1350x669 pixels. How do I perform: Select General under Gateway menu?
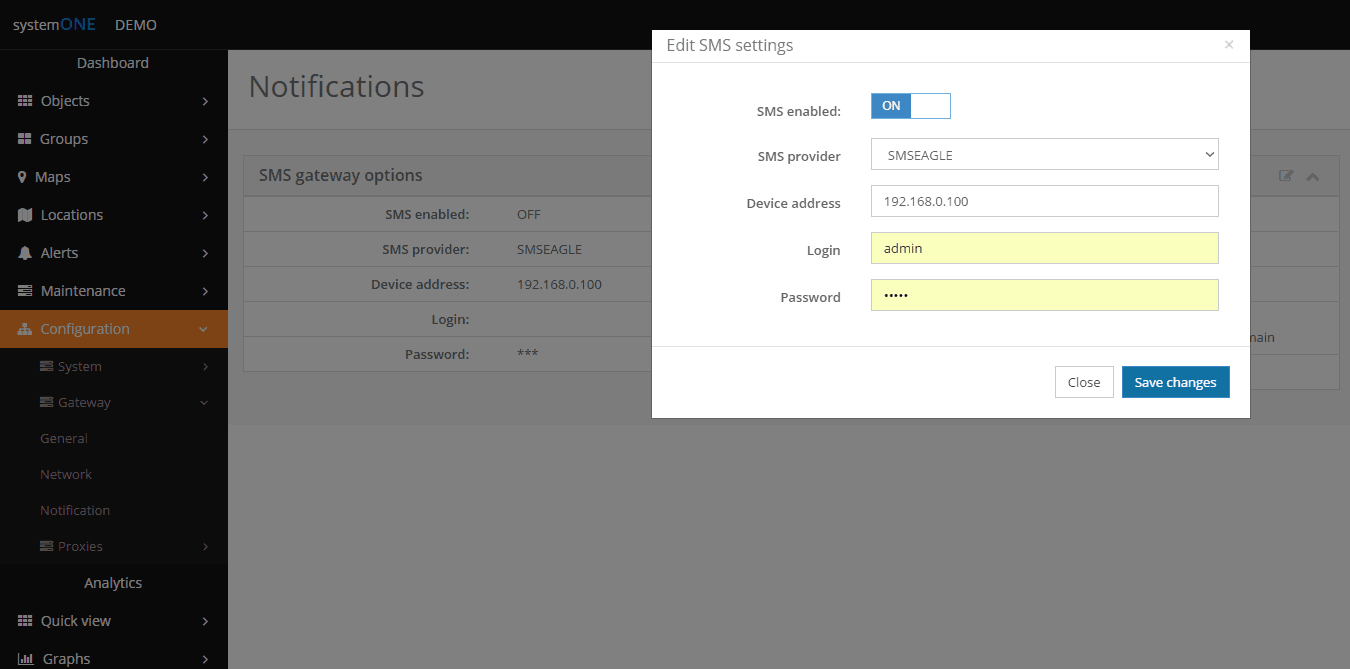[x=64, y=438]
